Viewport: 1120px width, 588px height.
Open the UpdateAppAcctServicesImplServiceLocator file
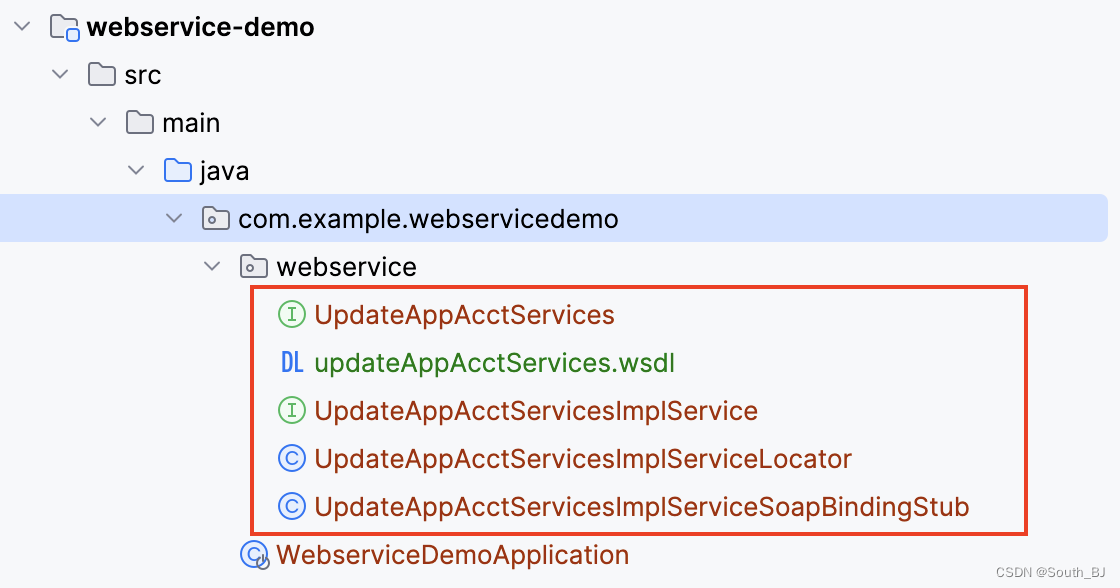tap(583, 459)
